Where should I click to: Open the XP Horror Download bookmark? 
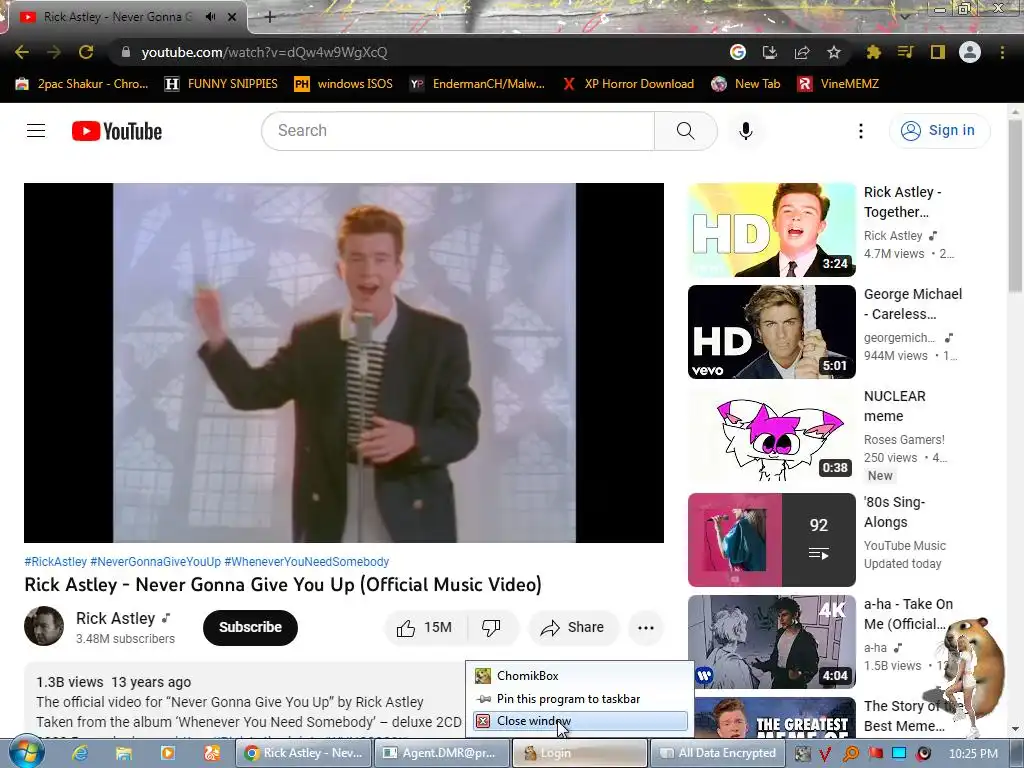click(x=628, y=84)
